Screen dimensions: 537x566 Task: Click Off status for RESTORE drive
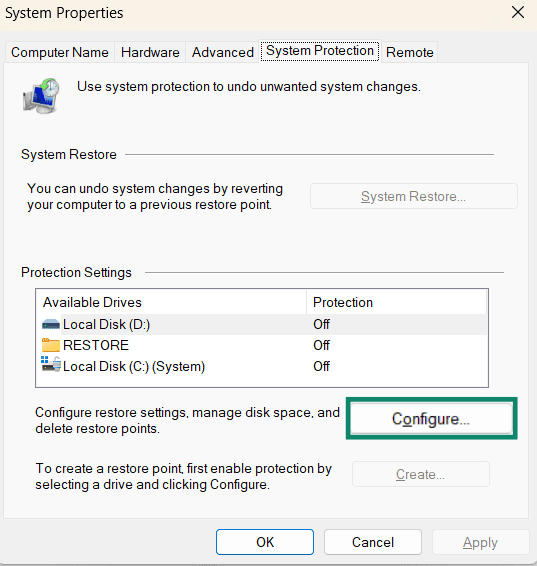coord(321,345)
